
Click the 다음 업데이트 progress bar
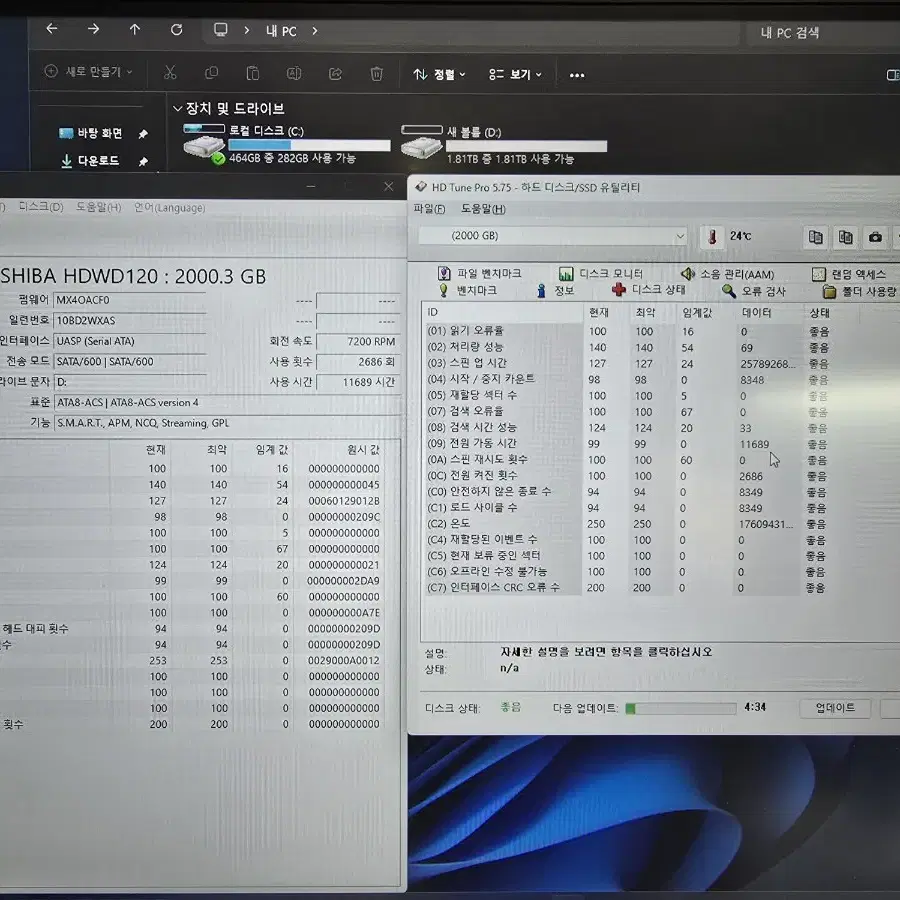pos(681,709)
